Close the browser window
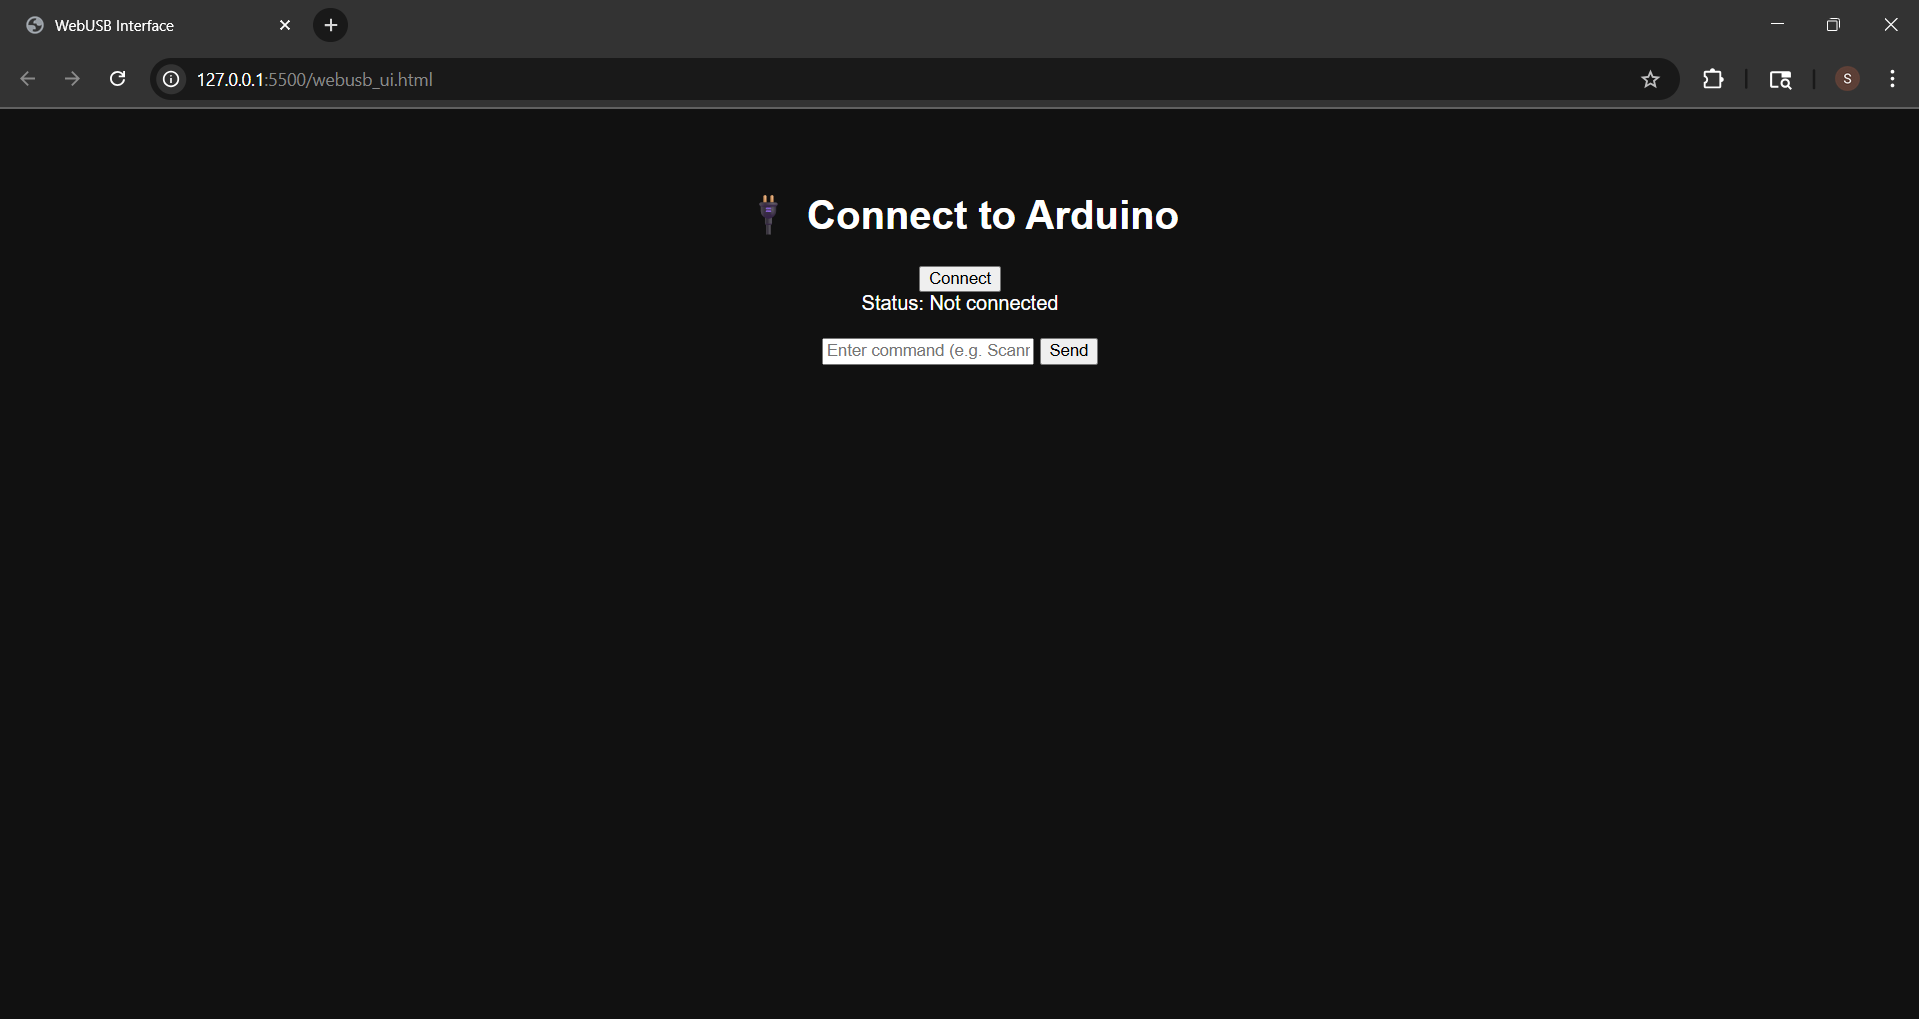The width and height of the screenshot is (1919, 1019). pyautogui.click(x=1890, y=25)
